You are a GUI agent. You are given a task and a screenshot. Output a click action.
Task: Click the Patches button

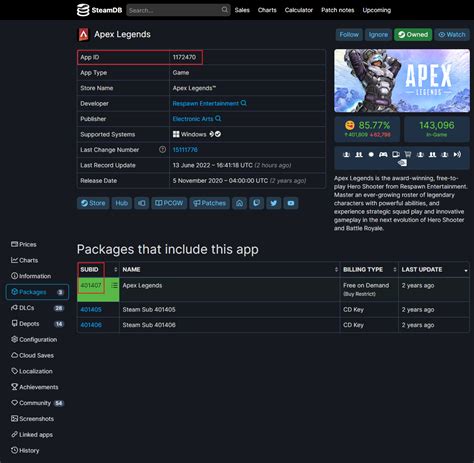209,203
